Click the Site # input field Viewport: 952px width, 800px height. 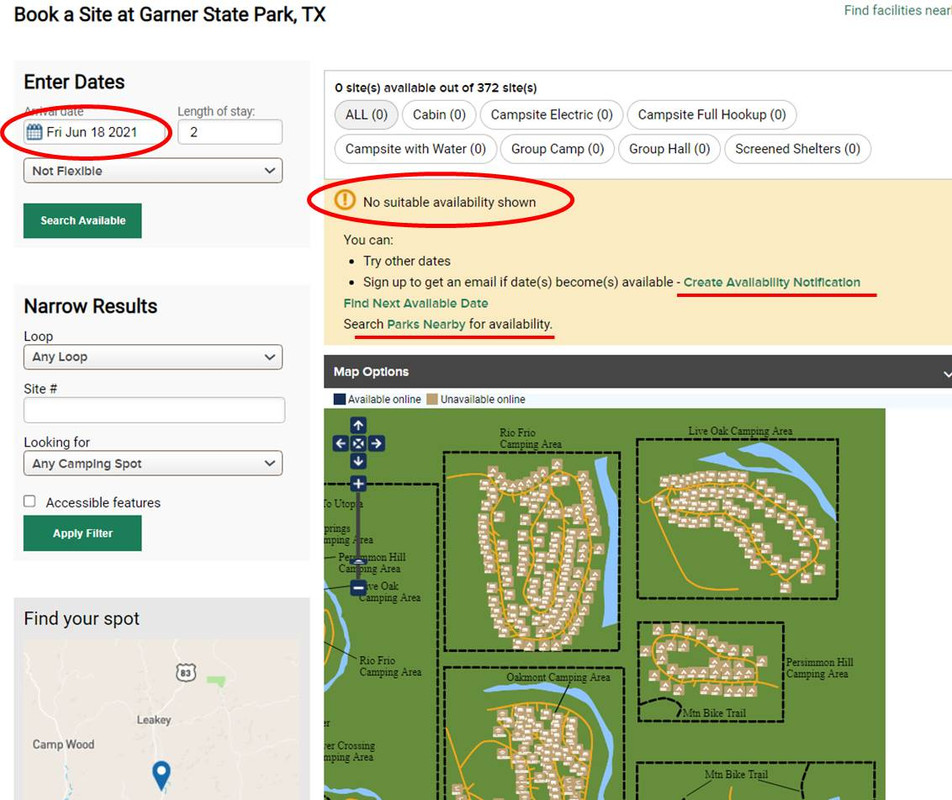coord(154,410)
